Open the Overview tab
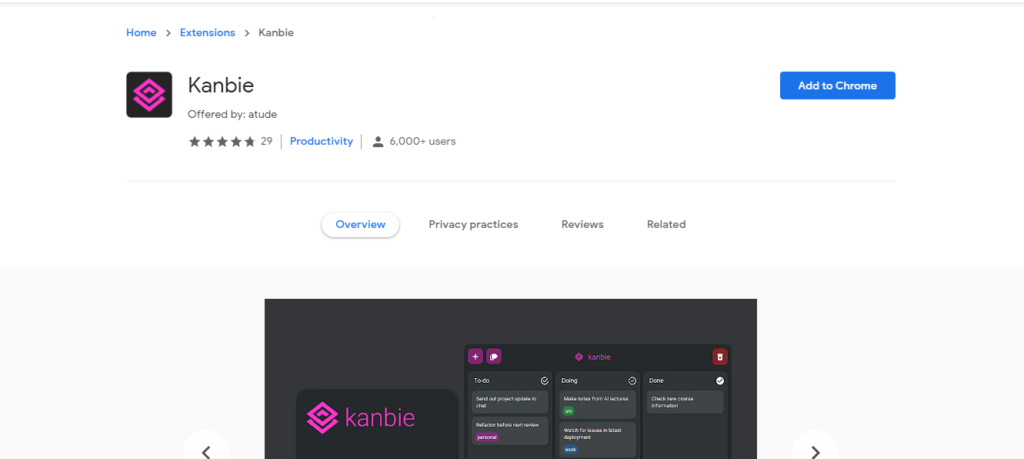 [360, 225]
